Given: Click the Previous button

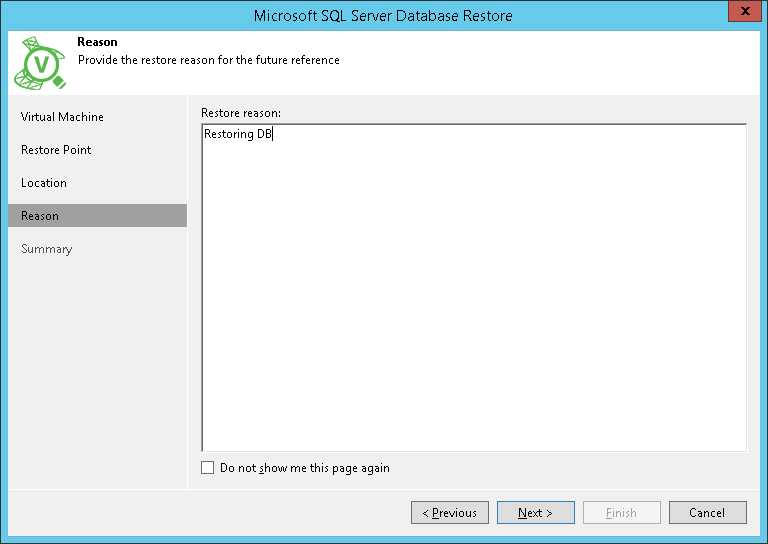Looking at the screenshot, I should 450,513.
